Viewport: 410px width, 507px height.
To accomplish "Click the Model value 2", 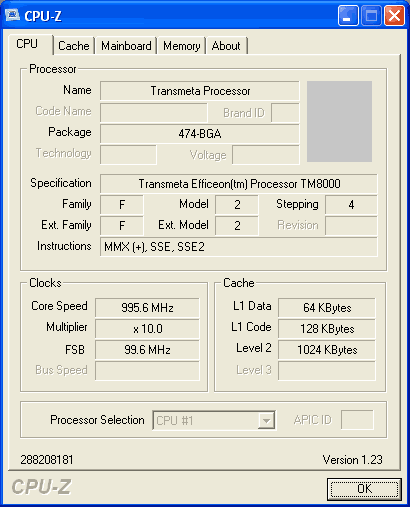I will coord(237,205).
